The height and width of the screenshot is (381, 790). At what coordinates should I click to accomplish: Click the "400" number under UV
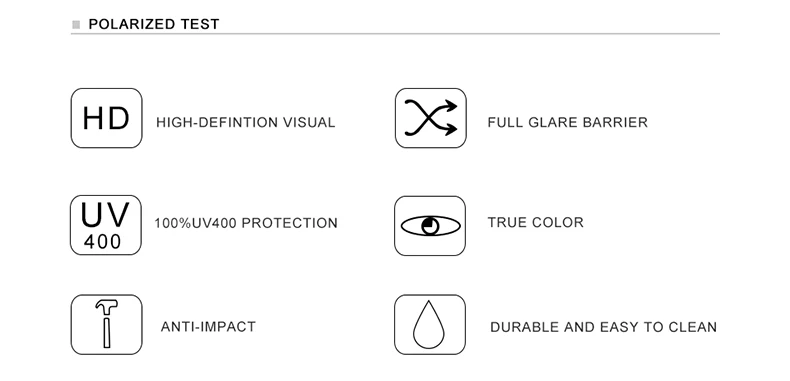pos(103,242)
